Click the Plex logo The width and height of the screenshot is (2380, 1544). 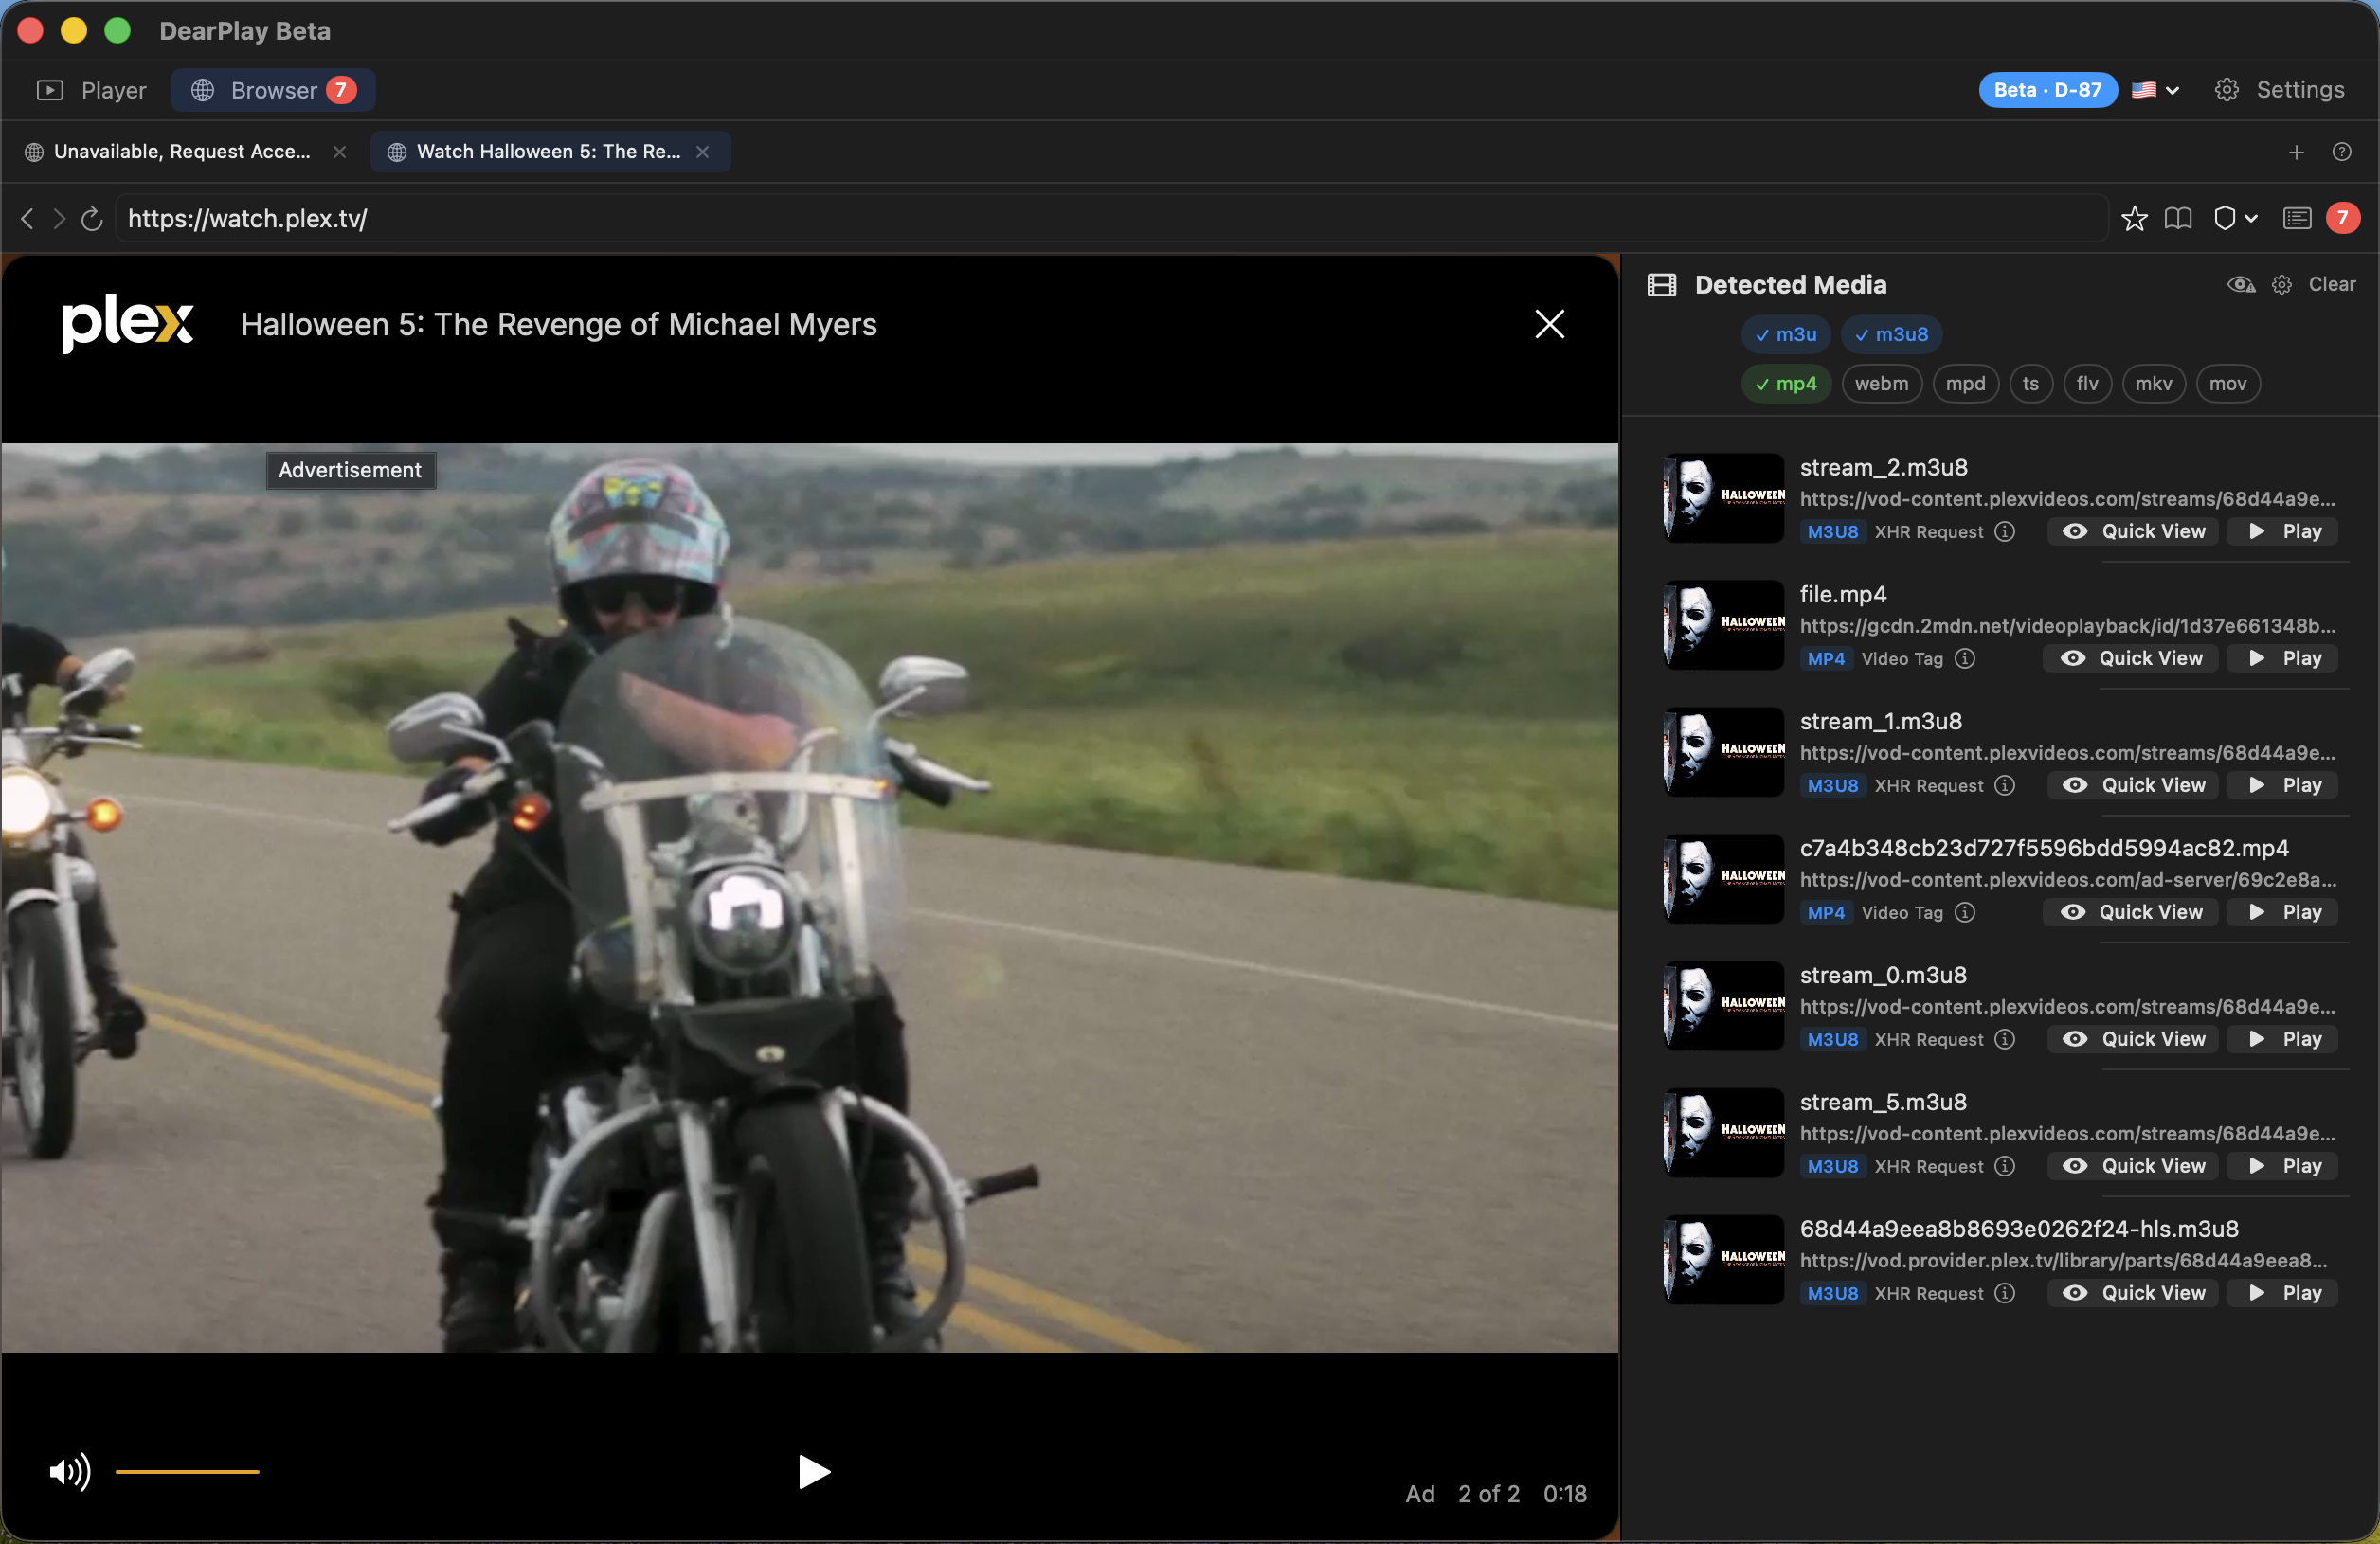[x=128, y=323]
